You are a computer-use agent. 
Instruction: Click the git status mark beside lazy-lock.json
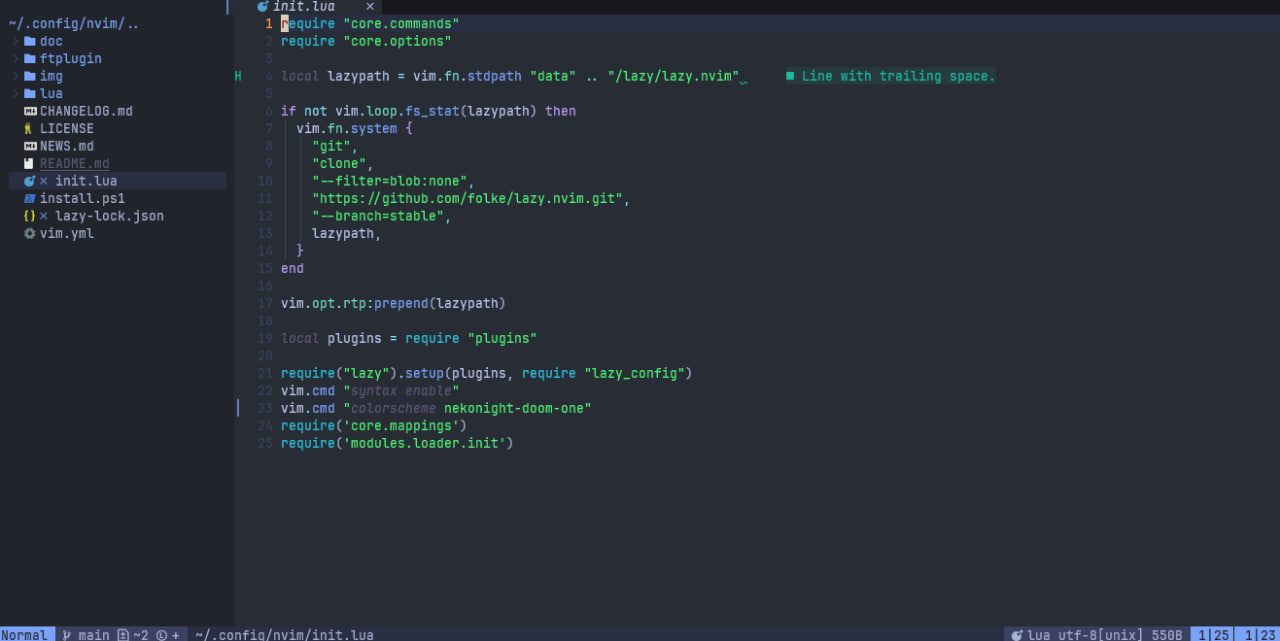(44, 216)
